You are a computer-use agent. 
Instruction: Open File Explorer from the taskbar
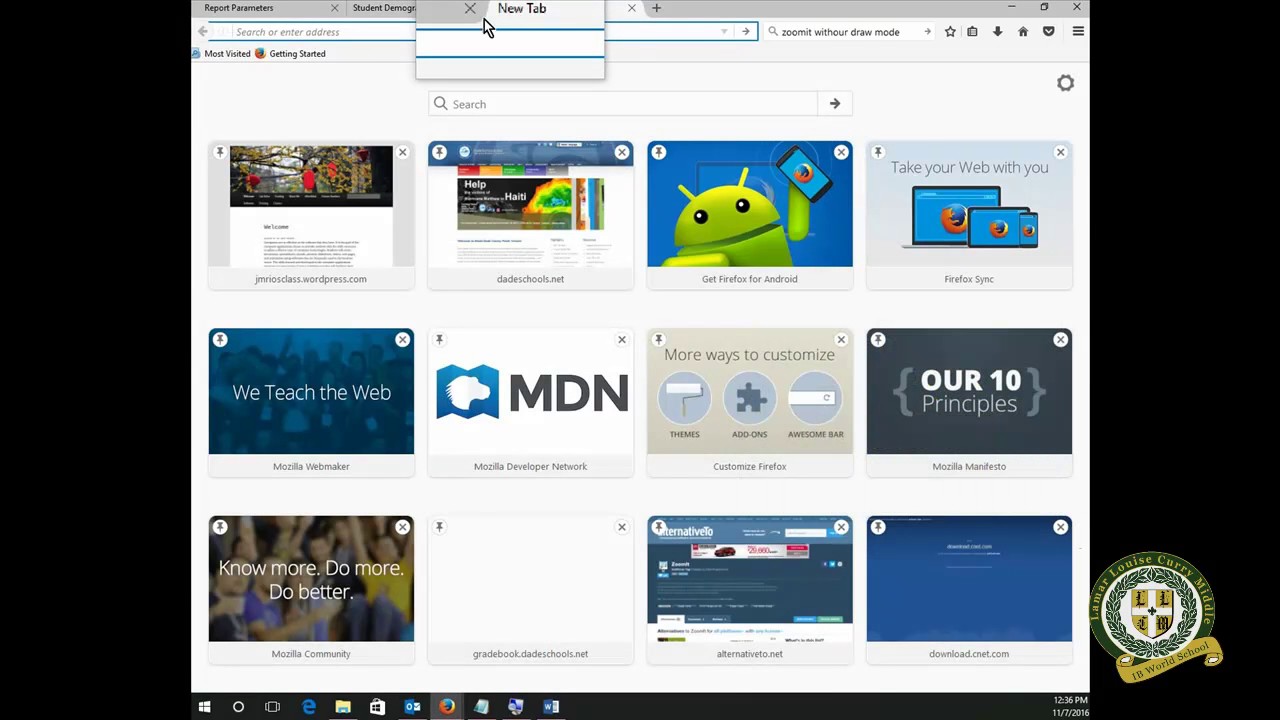[343, 707]
